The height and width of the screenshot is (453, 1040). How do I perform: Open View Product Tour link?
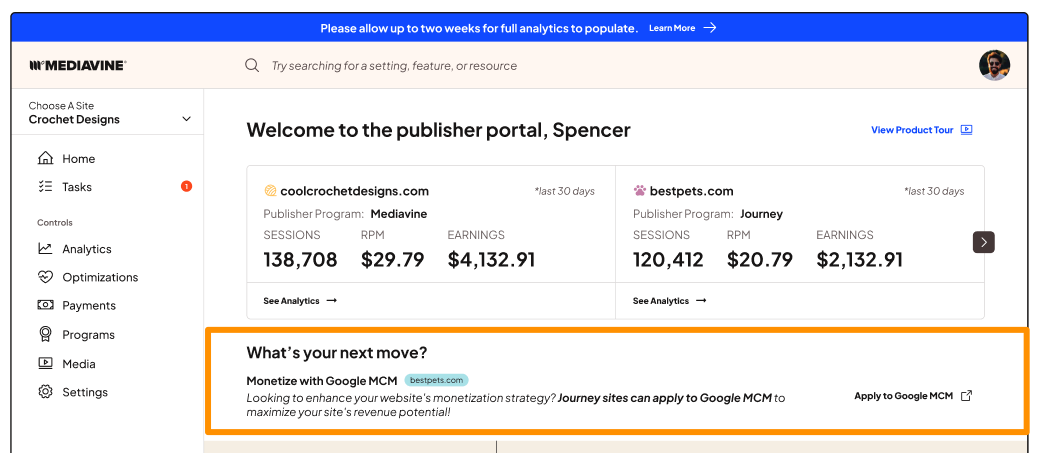coord(921,130)
